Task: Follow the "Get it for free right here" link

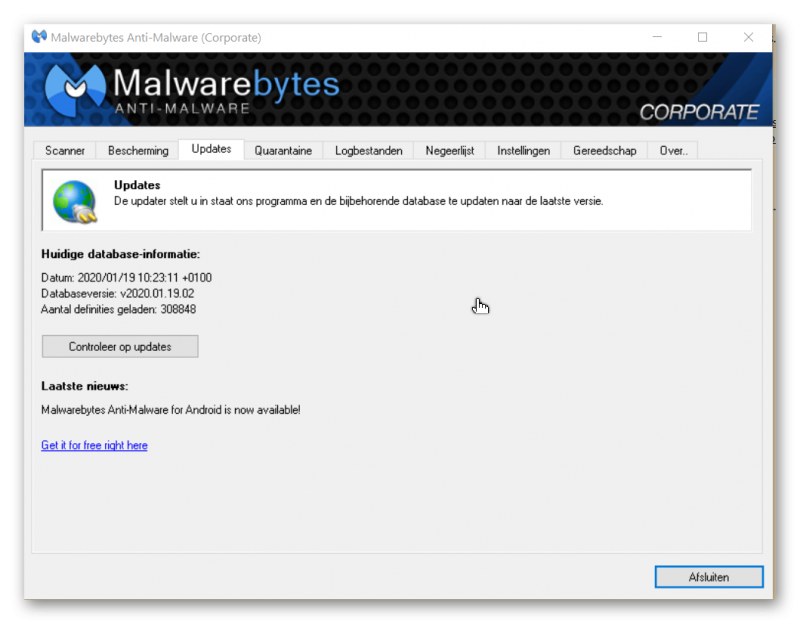Action: click(94, 445)
